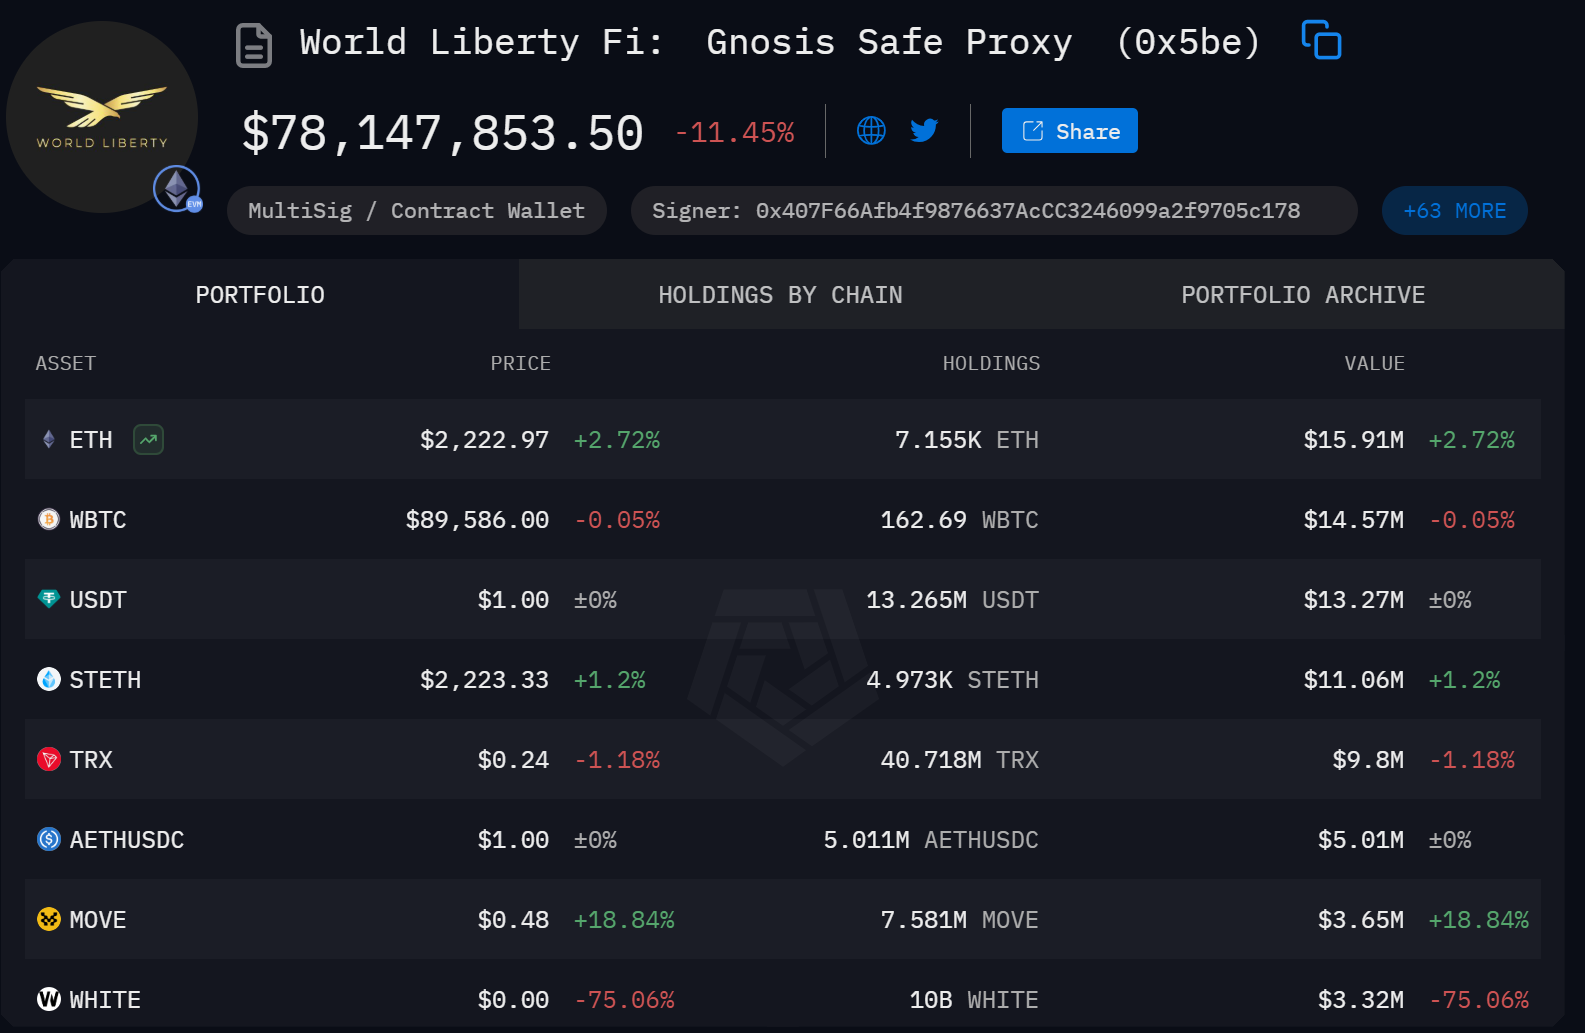
Task: Click the 162.69 WBTC holdings cell
Action: pos(959,520)
